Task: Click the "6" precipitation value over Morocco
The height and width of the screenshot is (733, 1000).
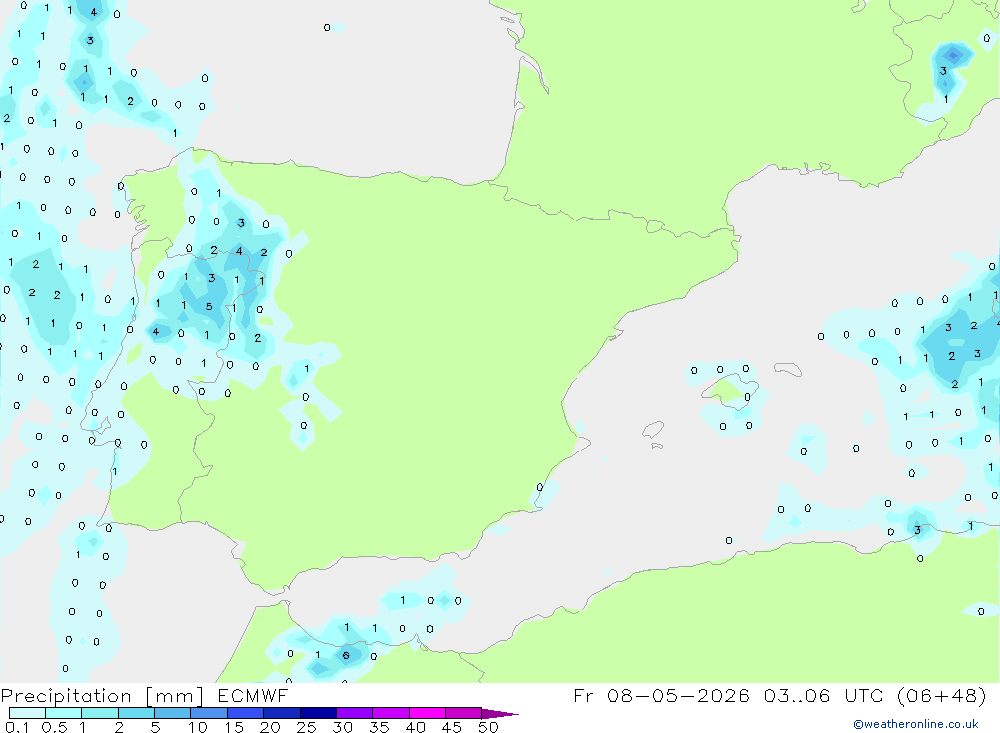Action: [x=346, y=655]
